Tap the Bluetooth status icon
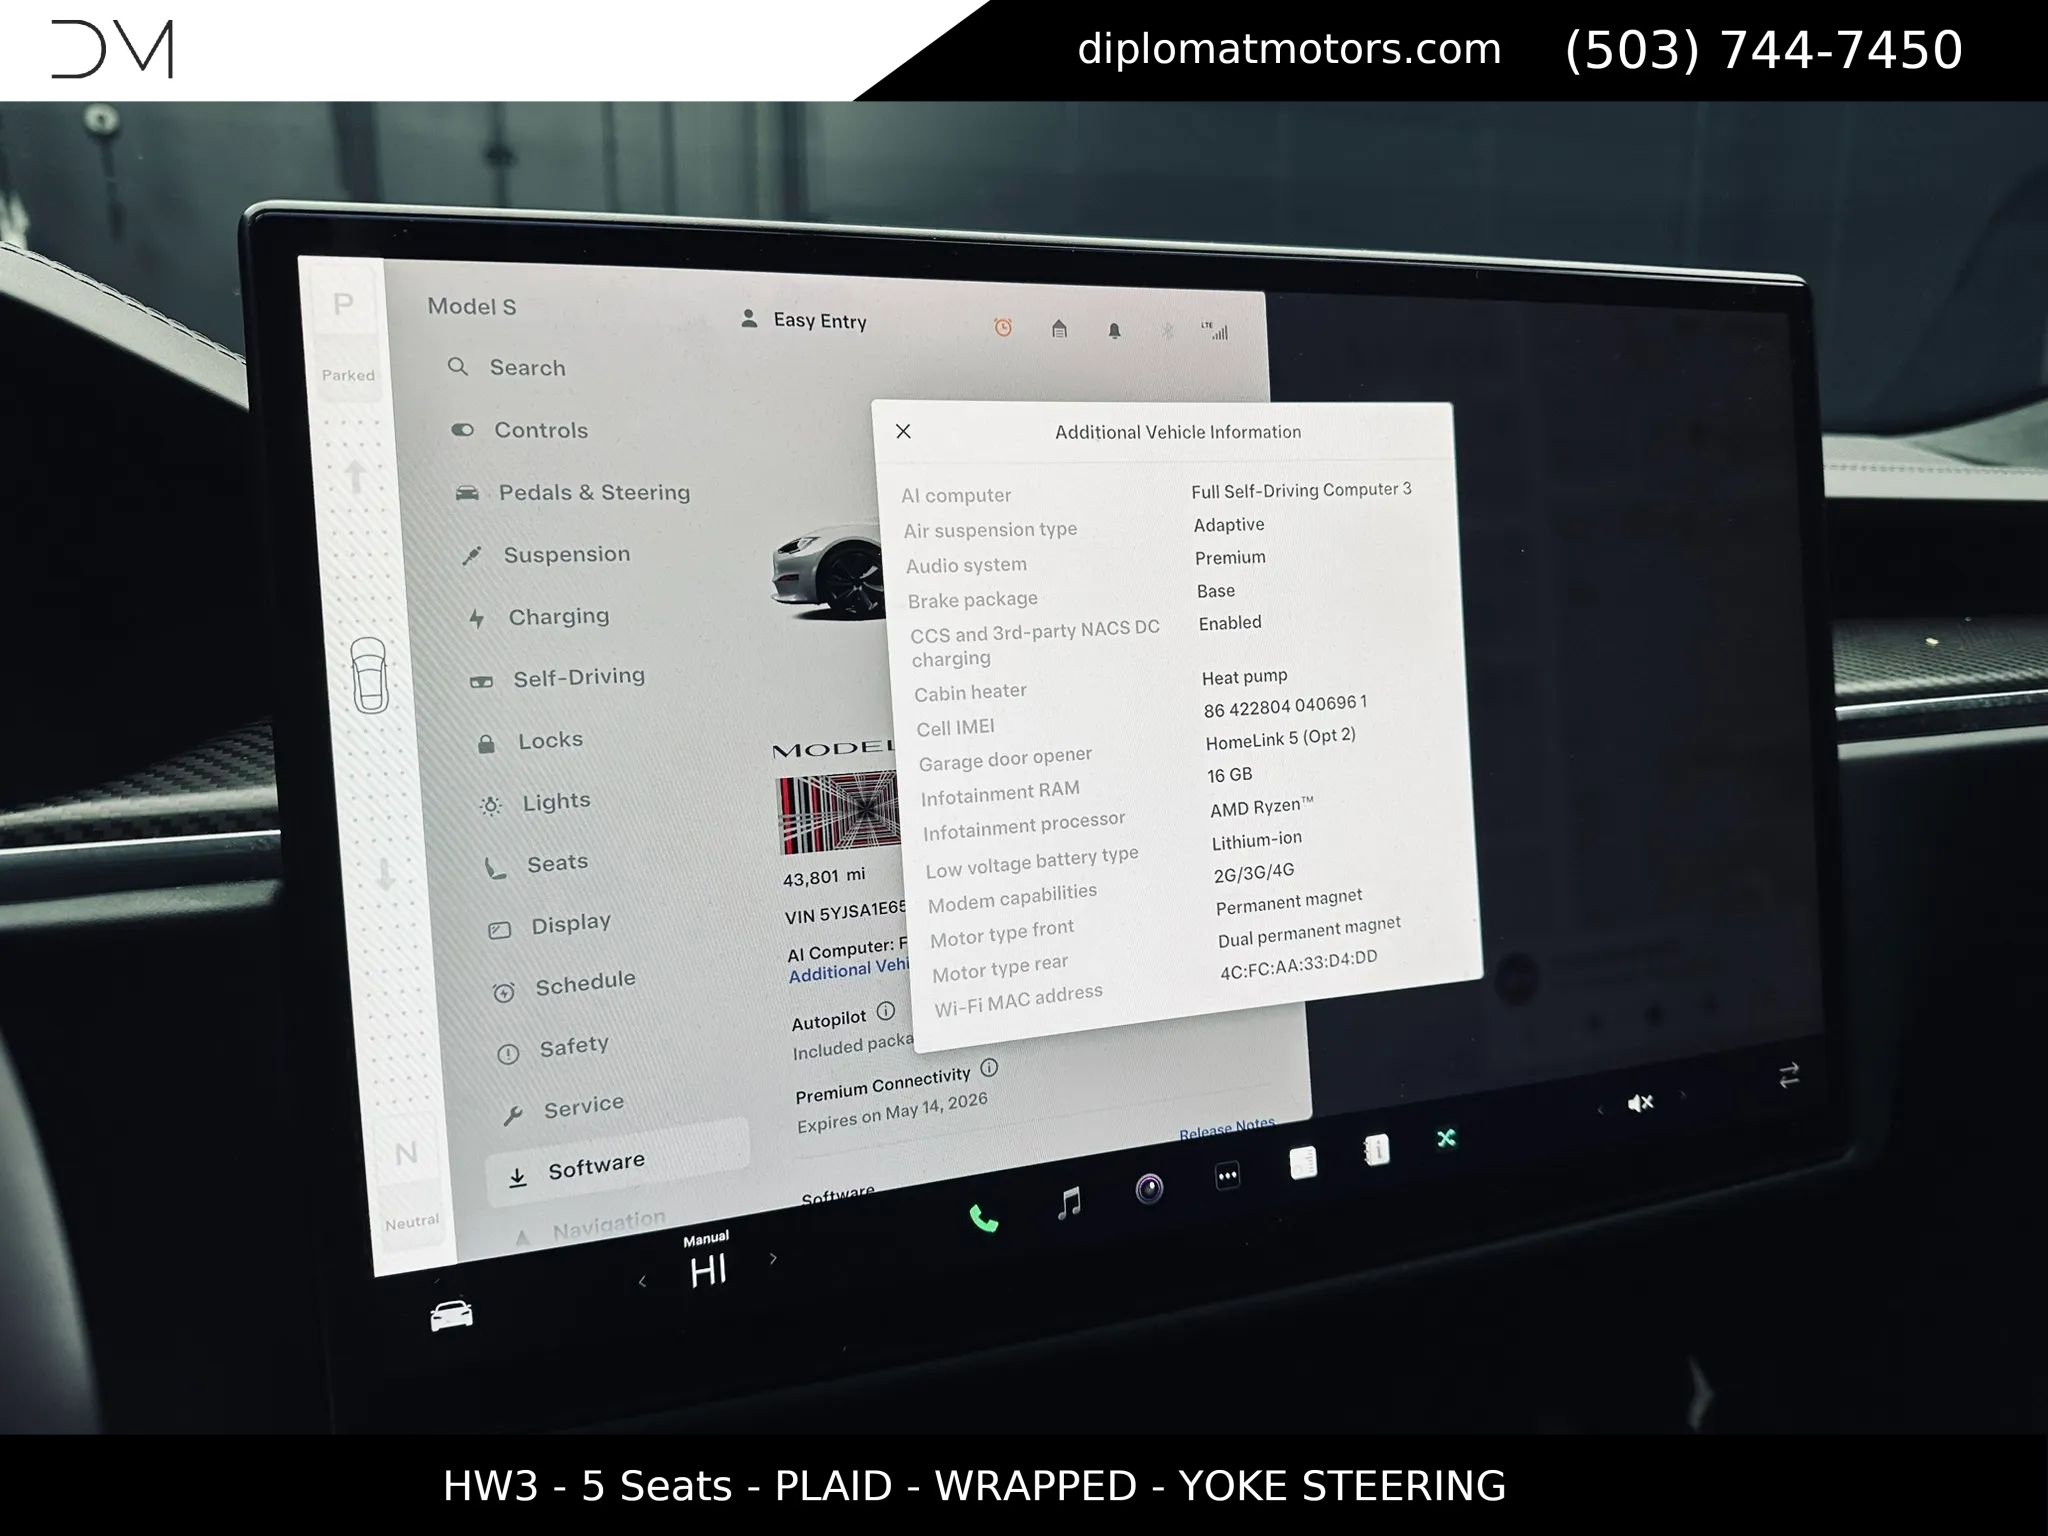Screen dimensions: 2048x1536 1166,331
